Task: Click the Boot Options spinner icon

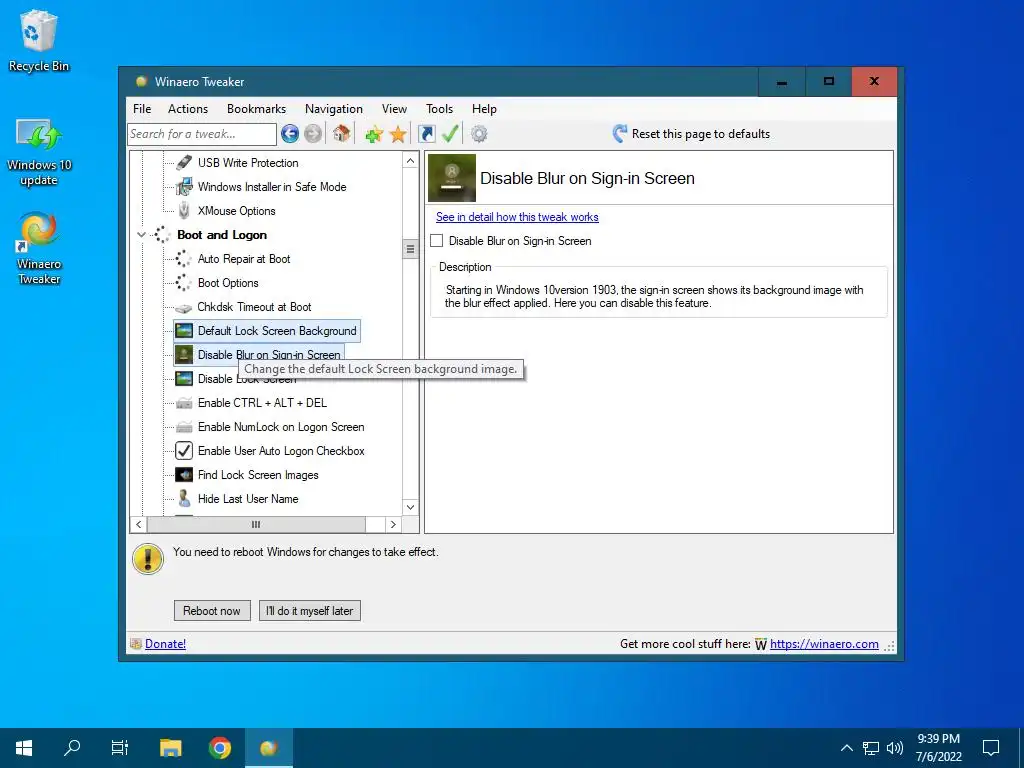Action: (x=184, y=283)
